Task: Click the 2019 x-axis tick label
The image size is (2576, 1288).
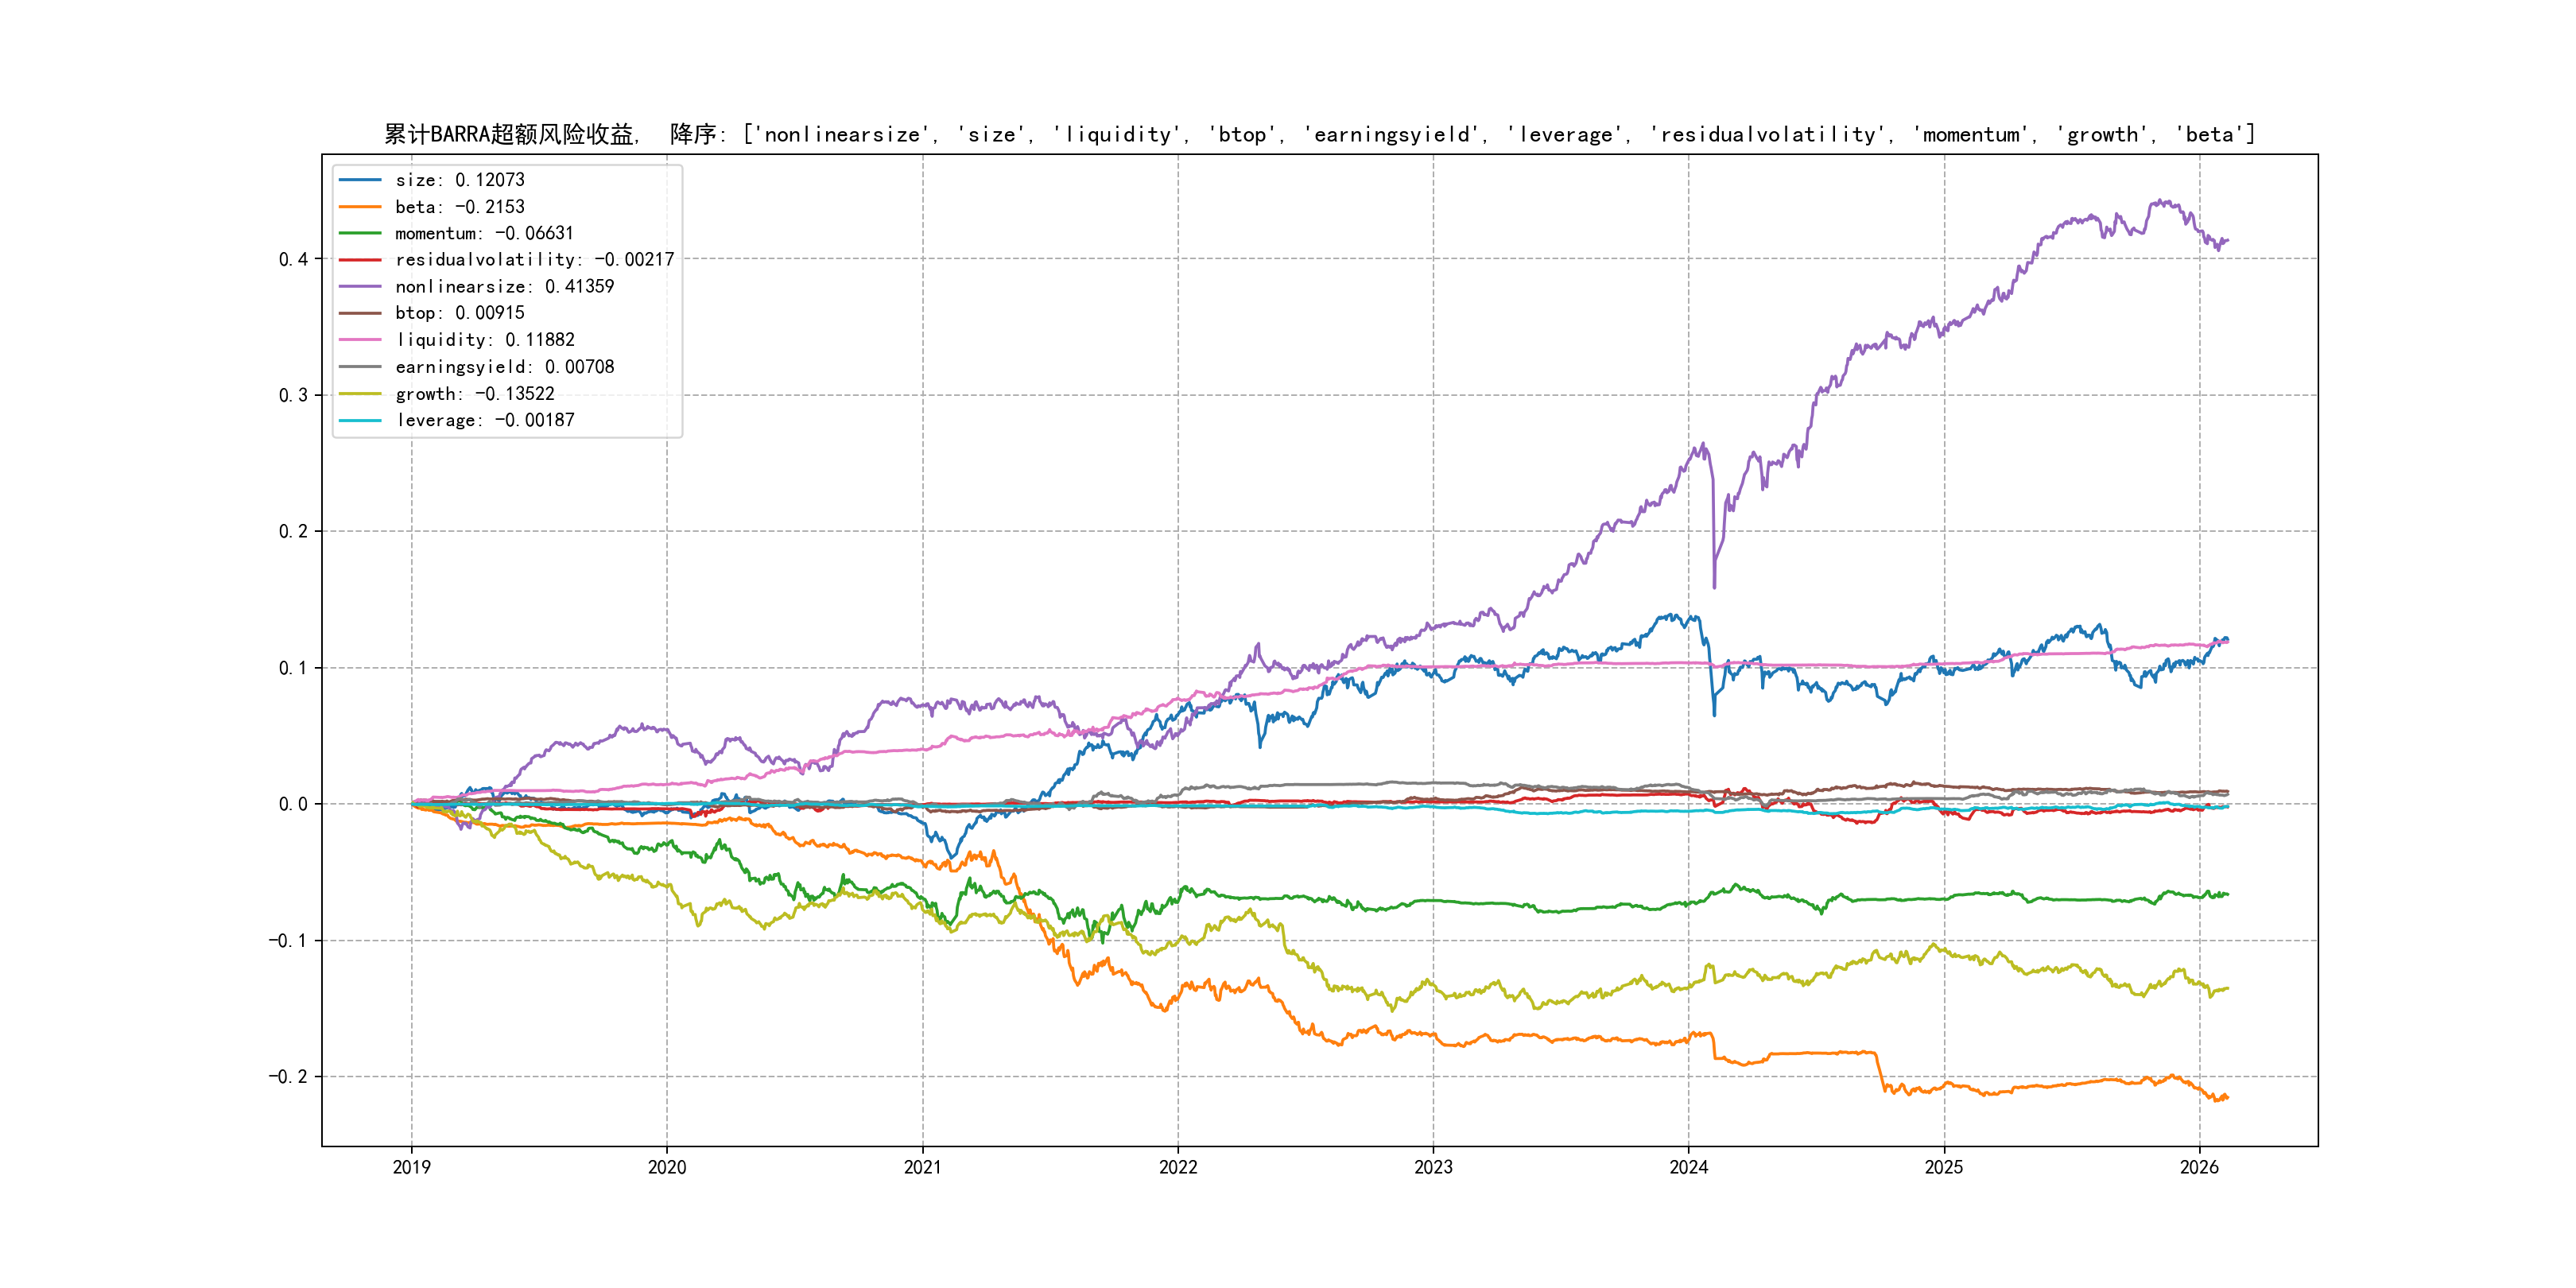Action: (411, 1167)
